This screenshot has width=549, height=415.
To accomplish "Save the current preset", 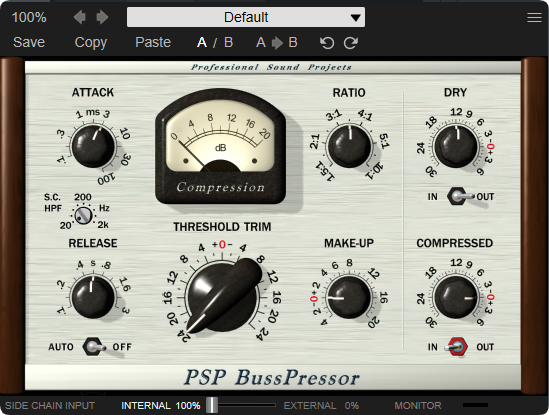I will [29, 42].
